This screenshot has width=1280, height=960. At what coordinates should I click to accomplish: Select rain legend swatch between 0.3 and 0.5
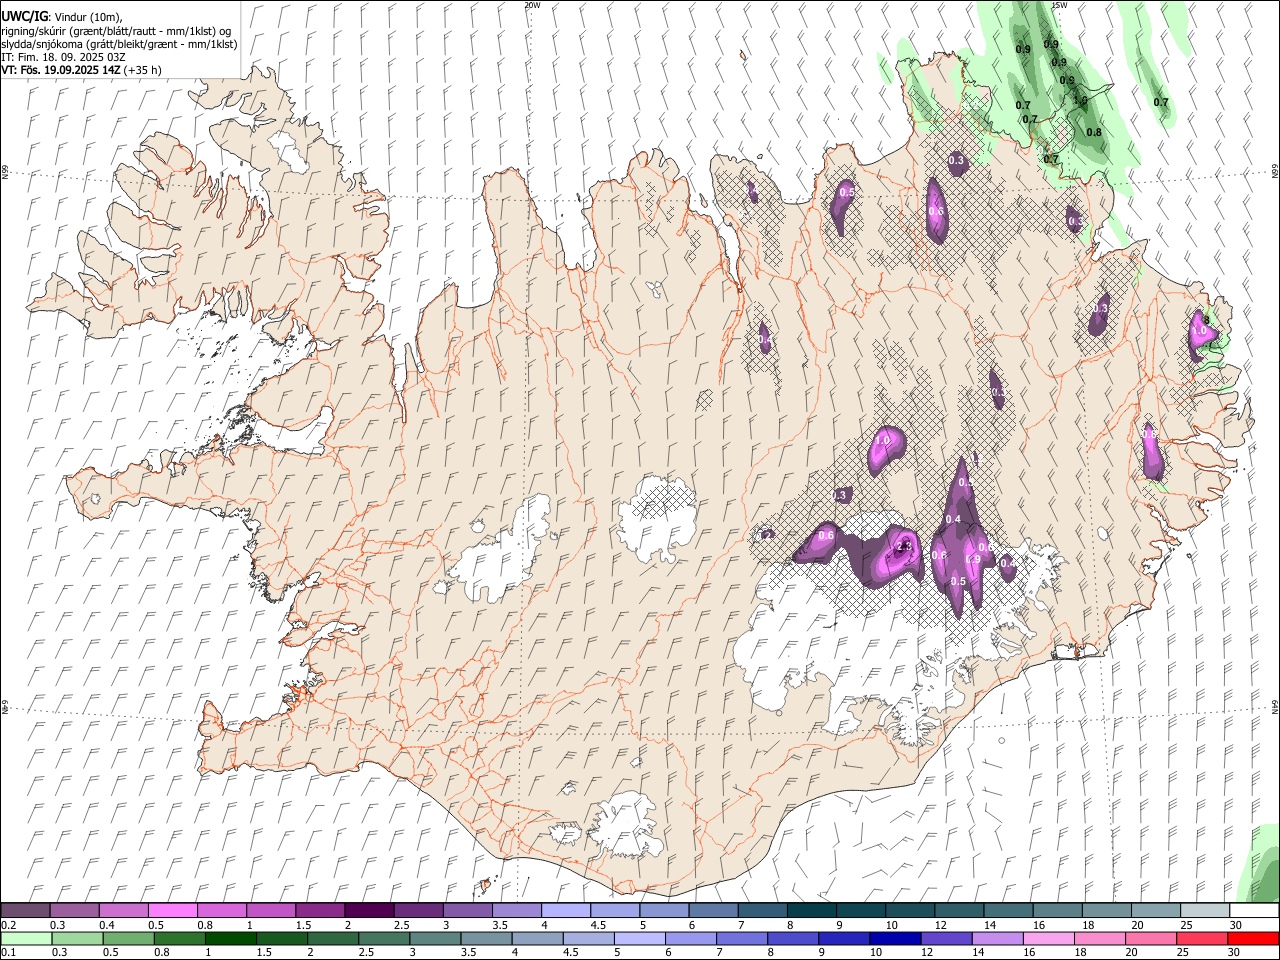[x=75, y=938]
